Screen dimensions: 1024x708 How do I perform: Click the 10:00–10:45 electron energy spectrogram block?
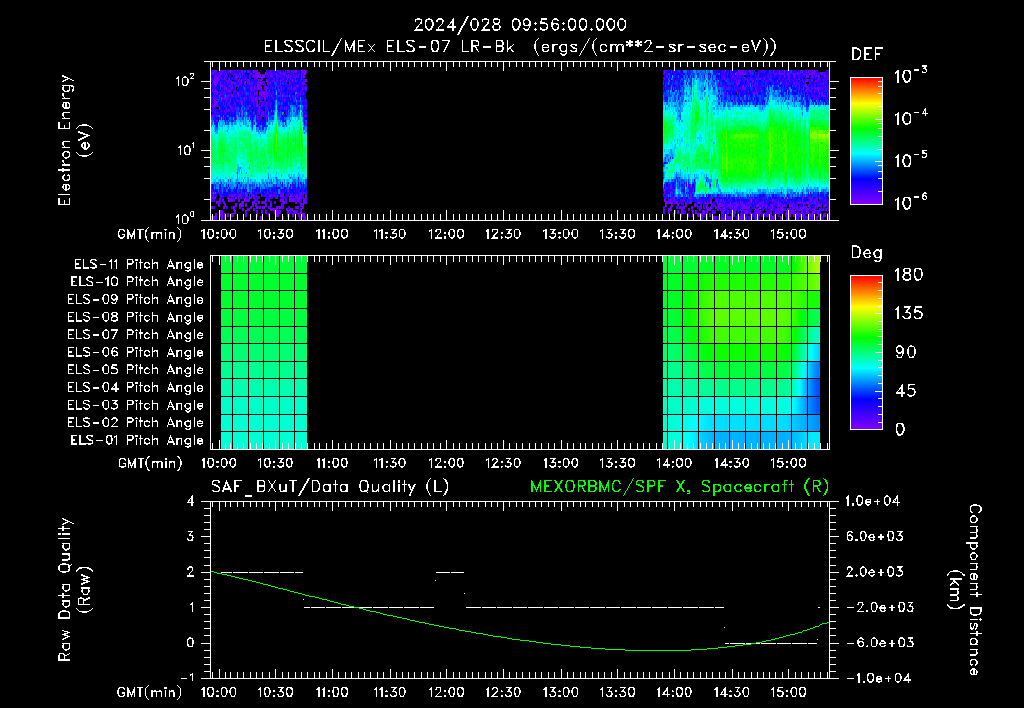tap(259, 144)
